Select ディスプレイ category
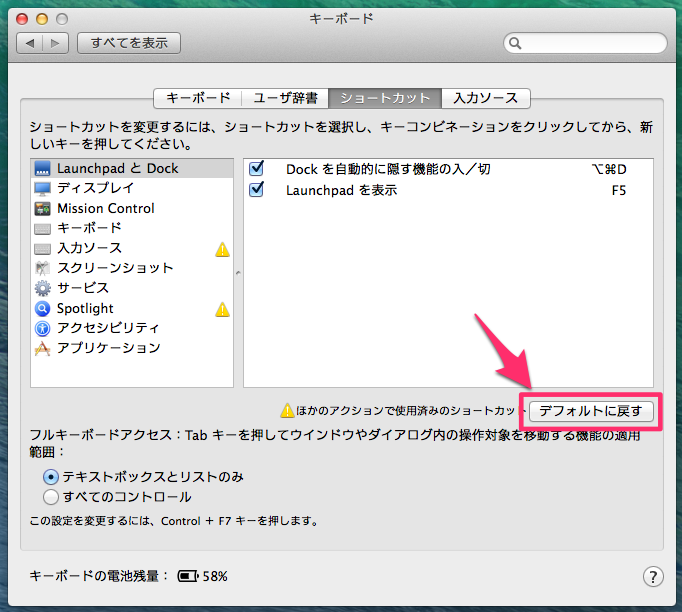The width and height of the screenshot is (682, 612). click(x=132, y=188)
